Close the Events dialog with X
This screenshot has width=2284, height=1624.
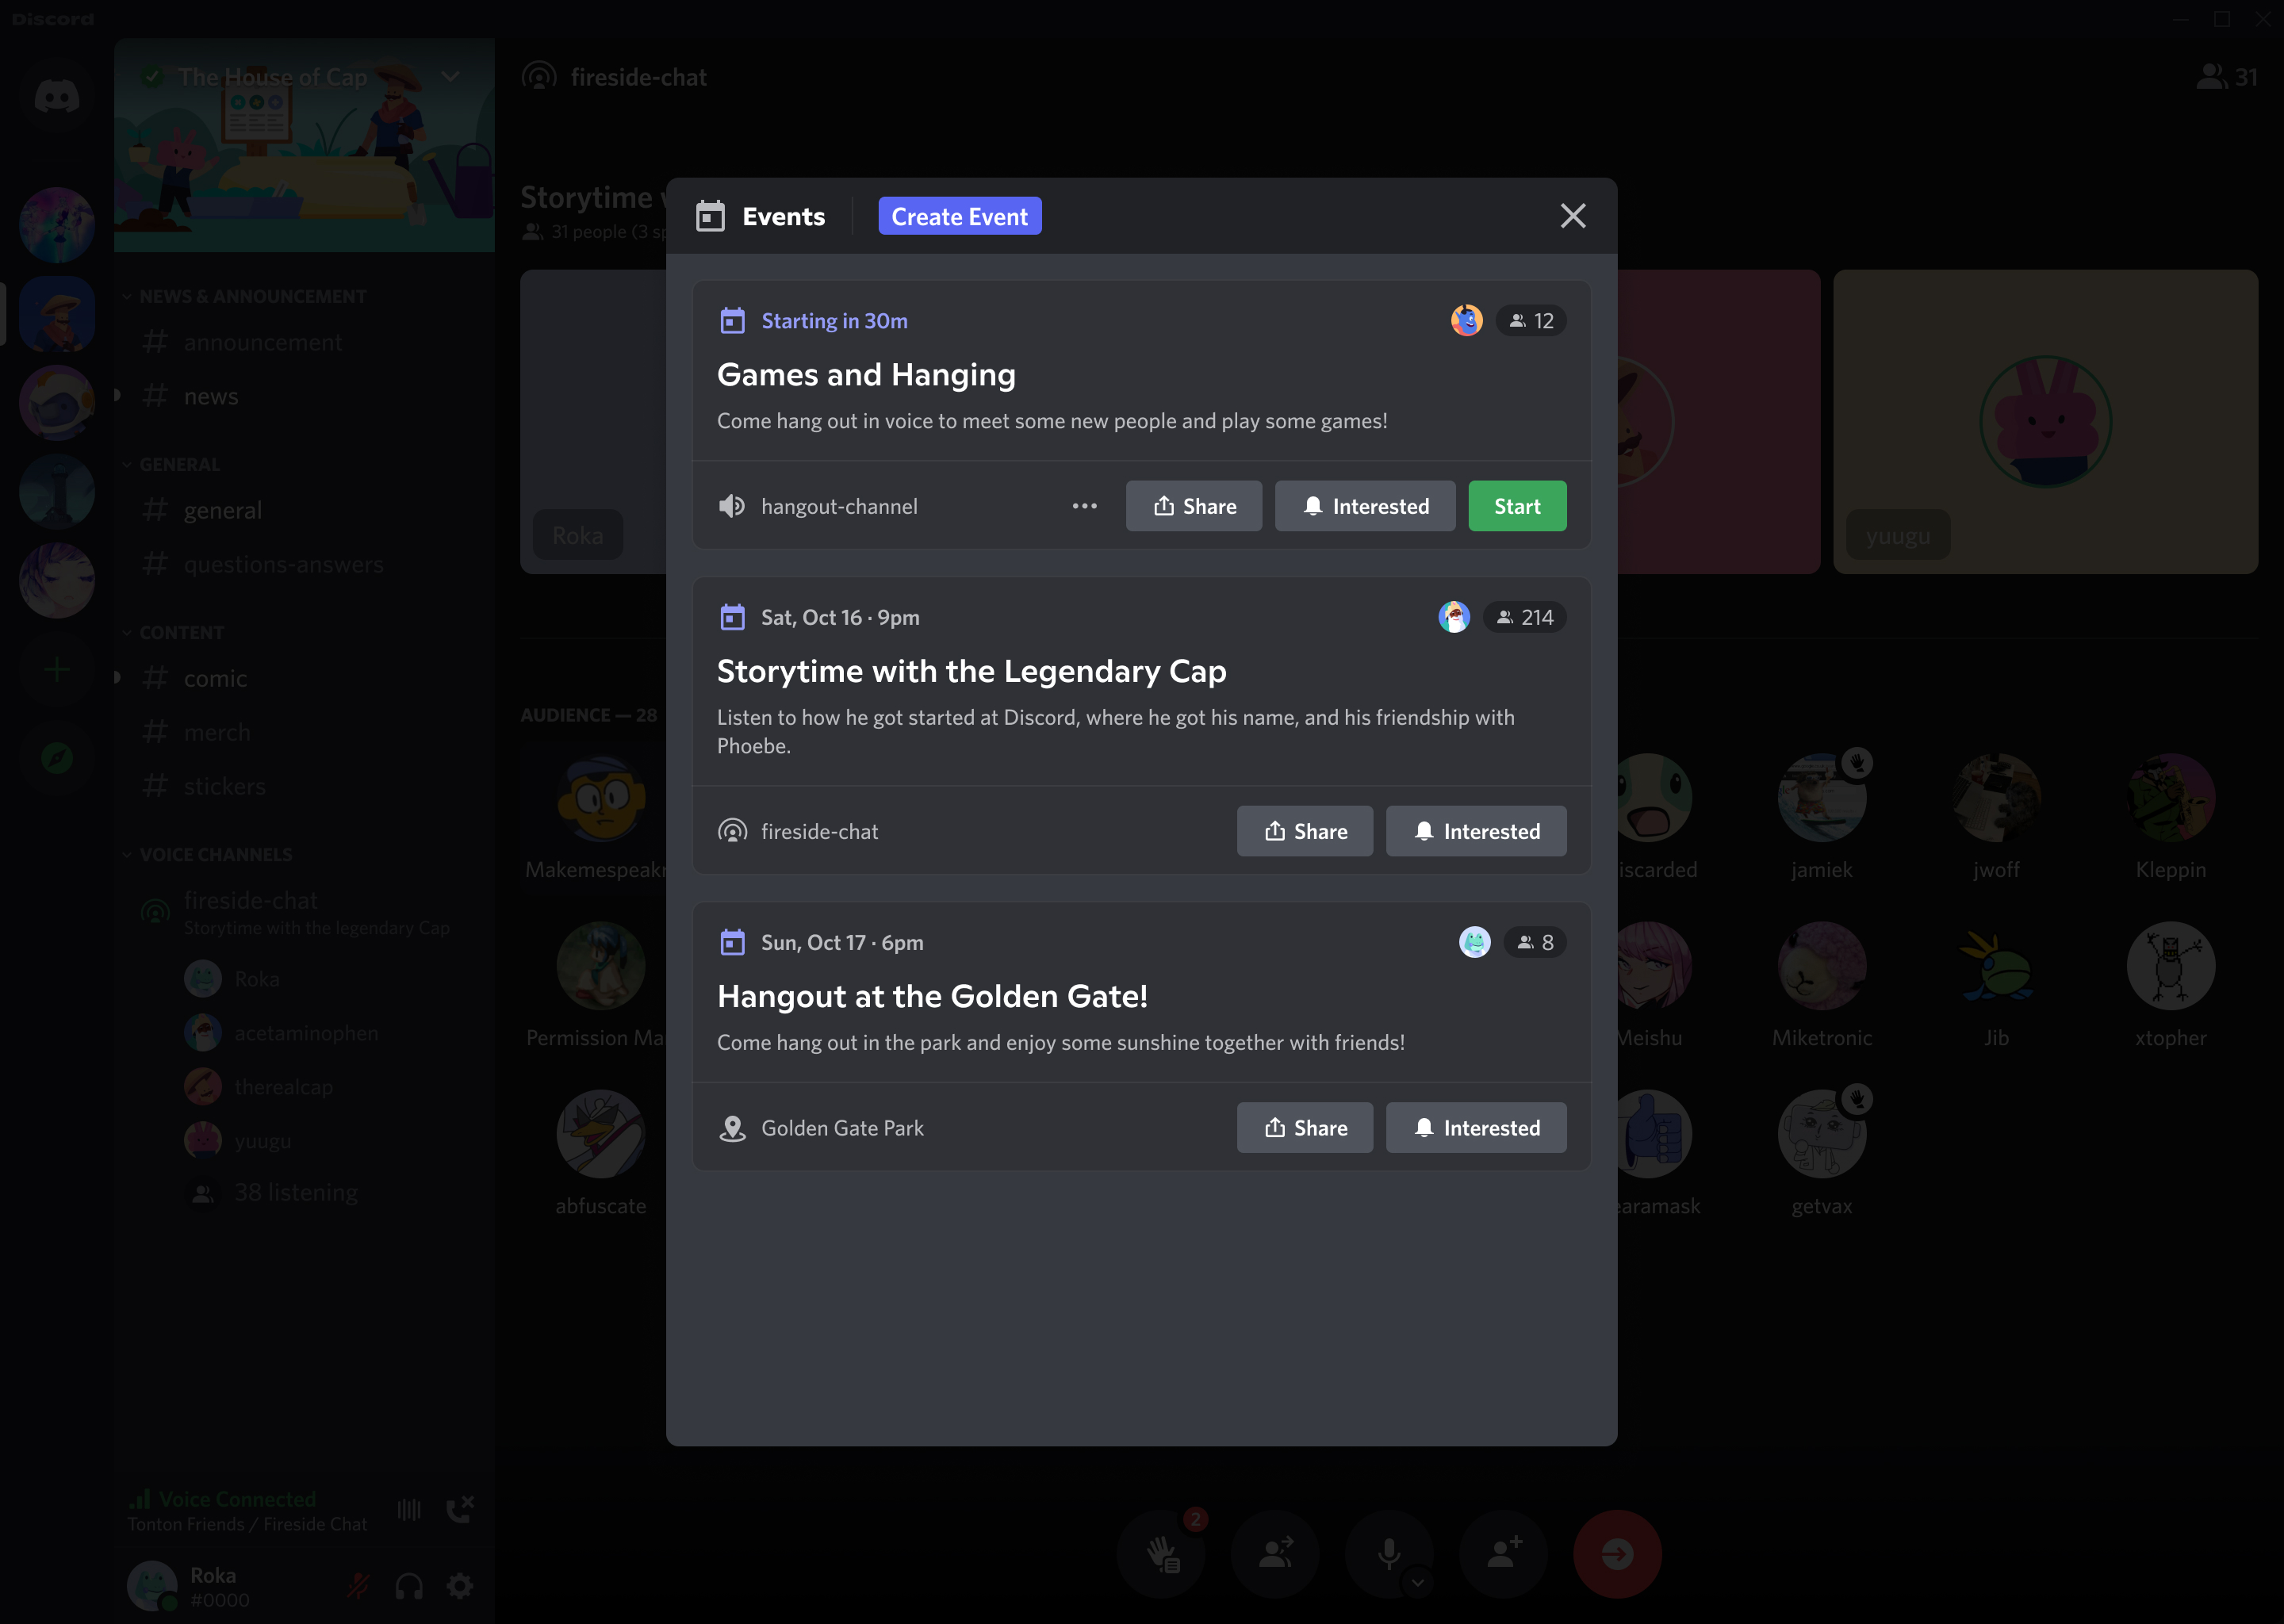1572,216
